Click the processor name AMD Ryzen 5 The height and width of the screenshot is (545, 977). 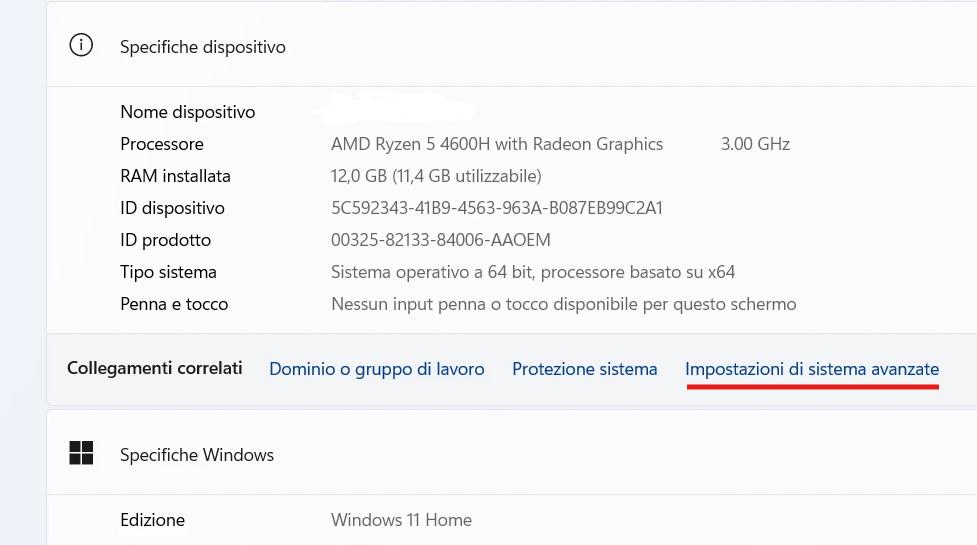[x=496, y=144]
